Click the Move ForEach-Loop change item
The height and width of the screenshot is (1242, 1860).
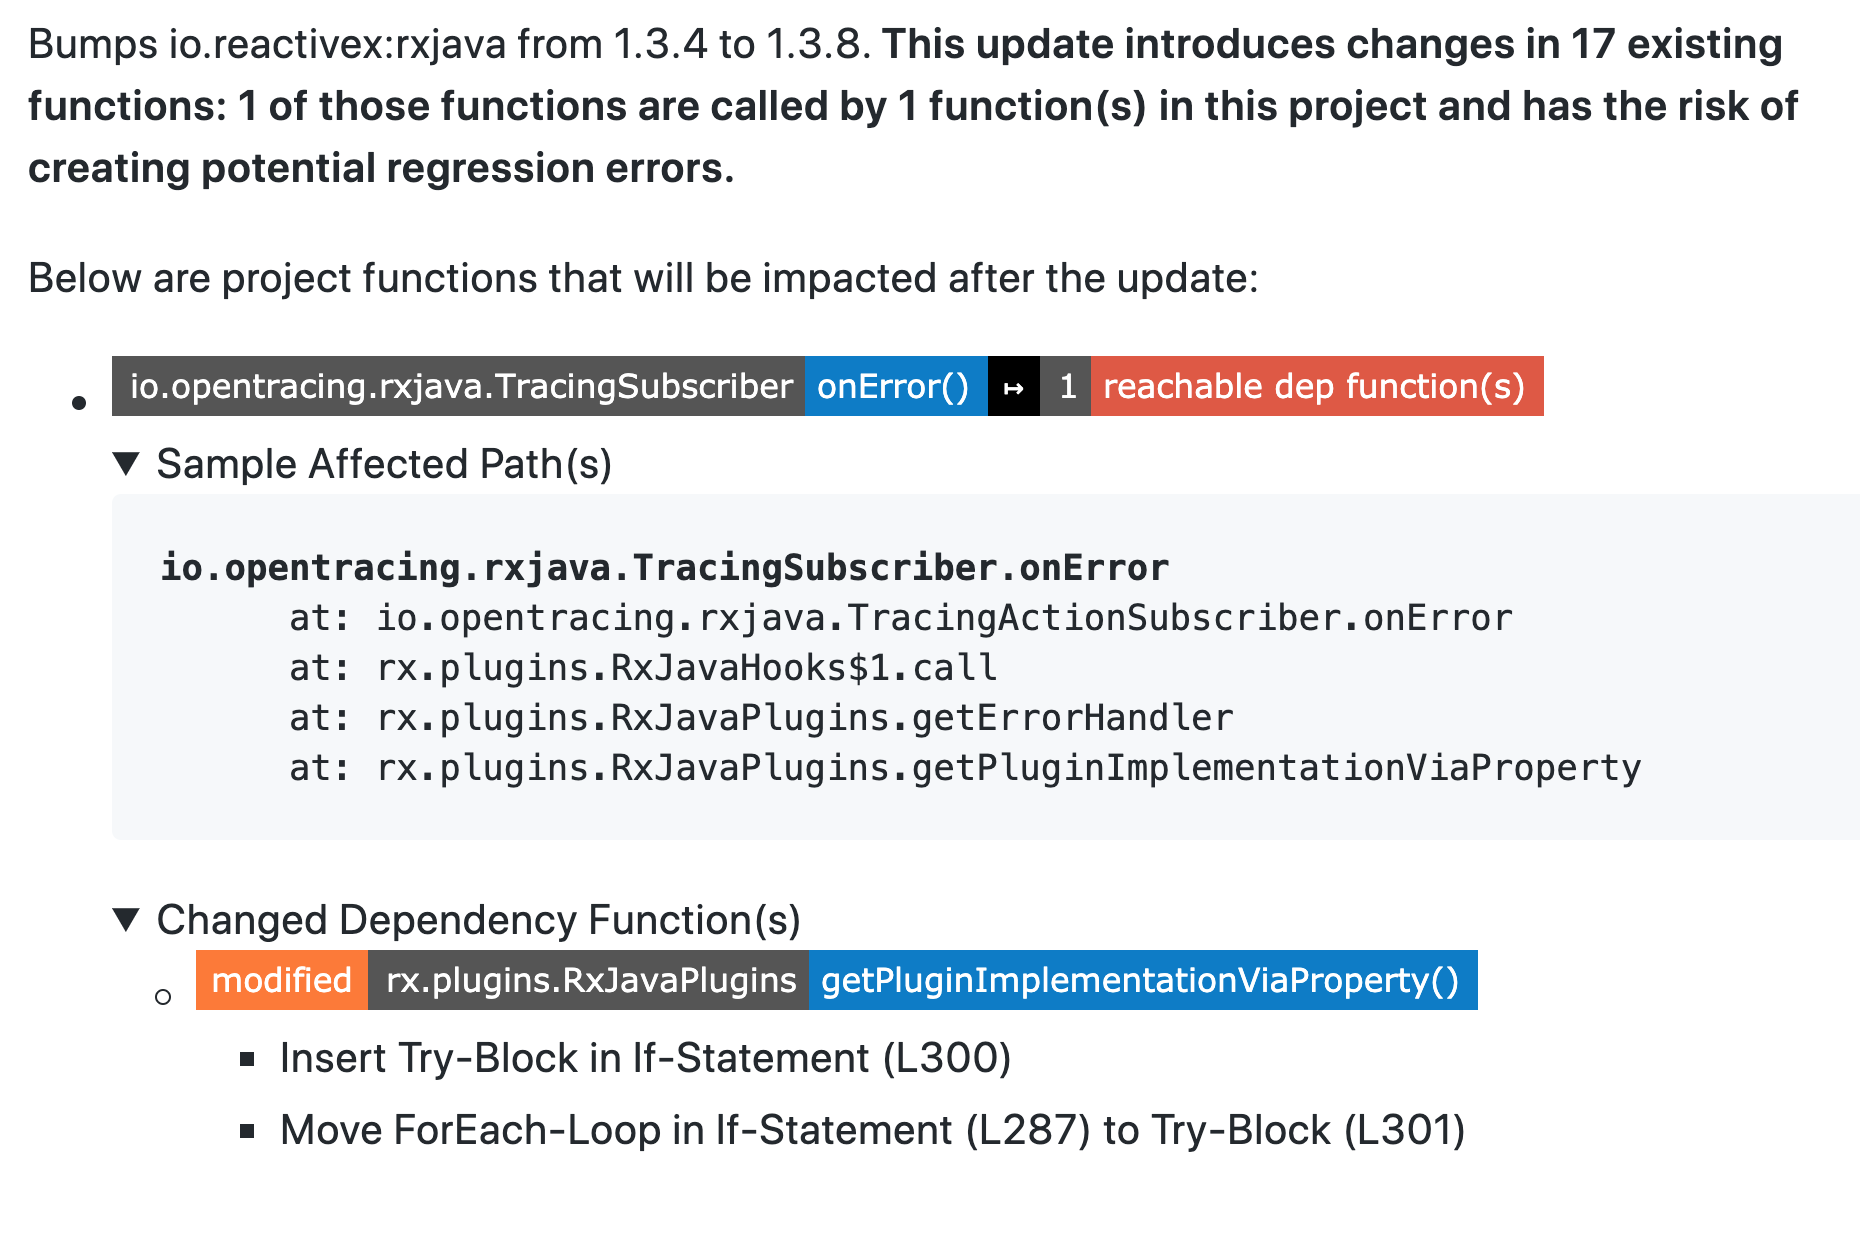click(x=872, y=1130)
